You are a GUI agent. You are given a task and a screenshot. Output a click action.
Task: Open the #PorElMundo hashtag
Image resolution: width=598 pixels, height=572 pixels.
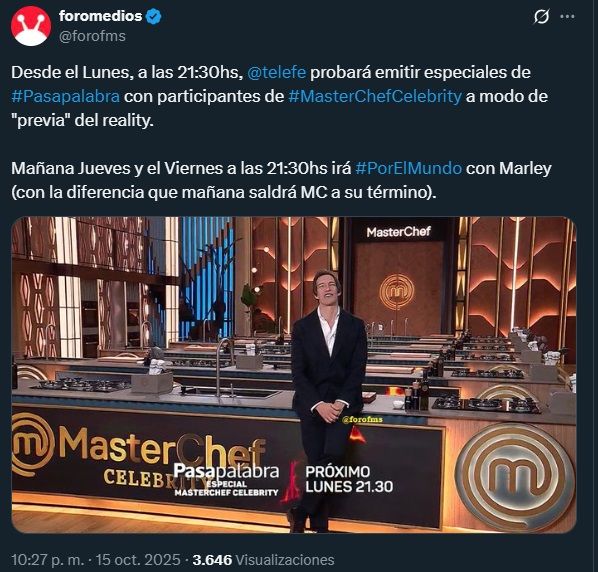point(408,168)
